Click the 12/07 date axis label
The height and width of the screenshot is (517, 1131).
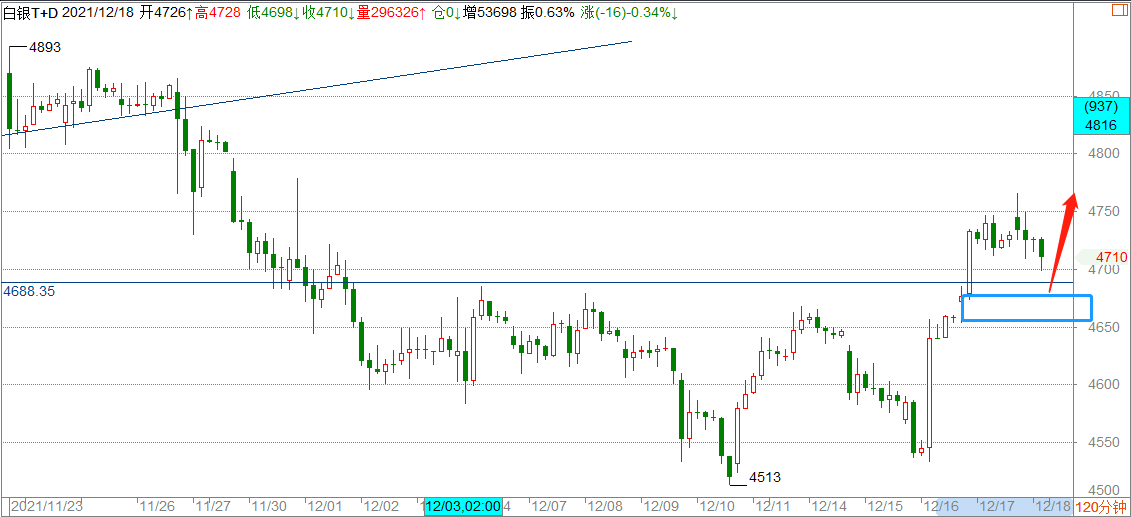pos(548,508)
